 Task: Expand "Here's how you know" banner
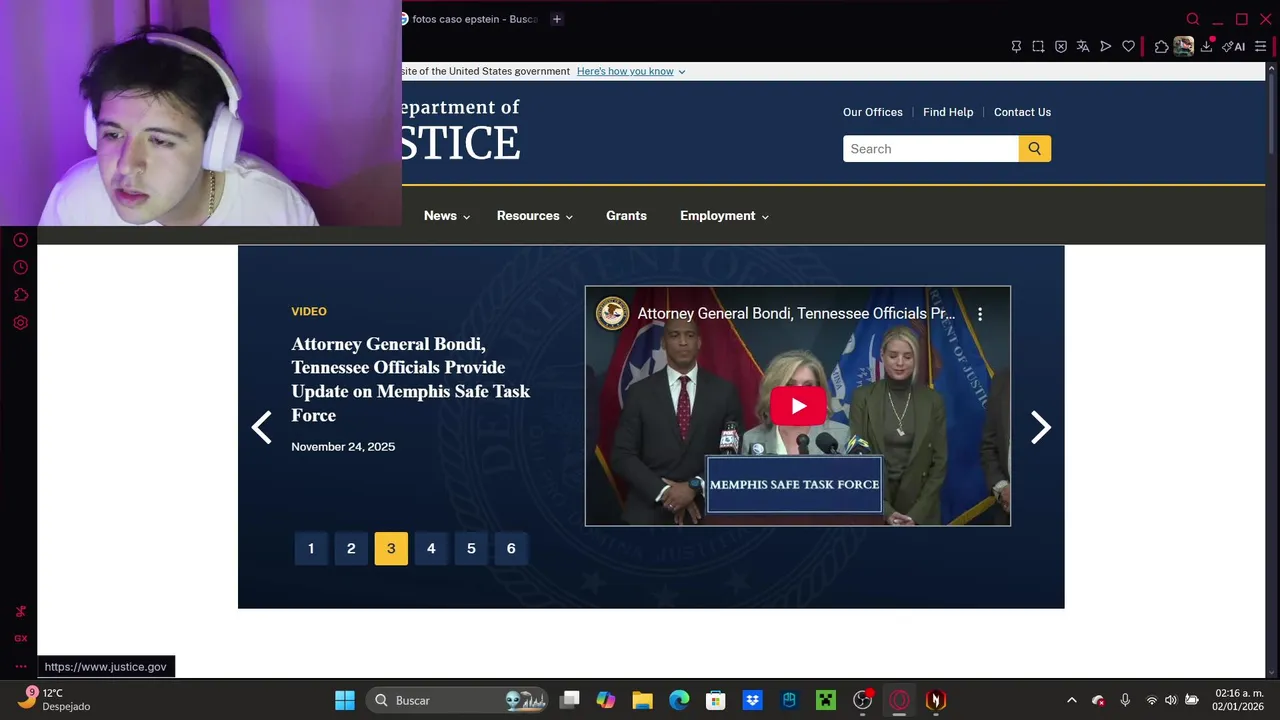click(631, 71)
